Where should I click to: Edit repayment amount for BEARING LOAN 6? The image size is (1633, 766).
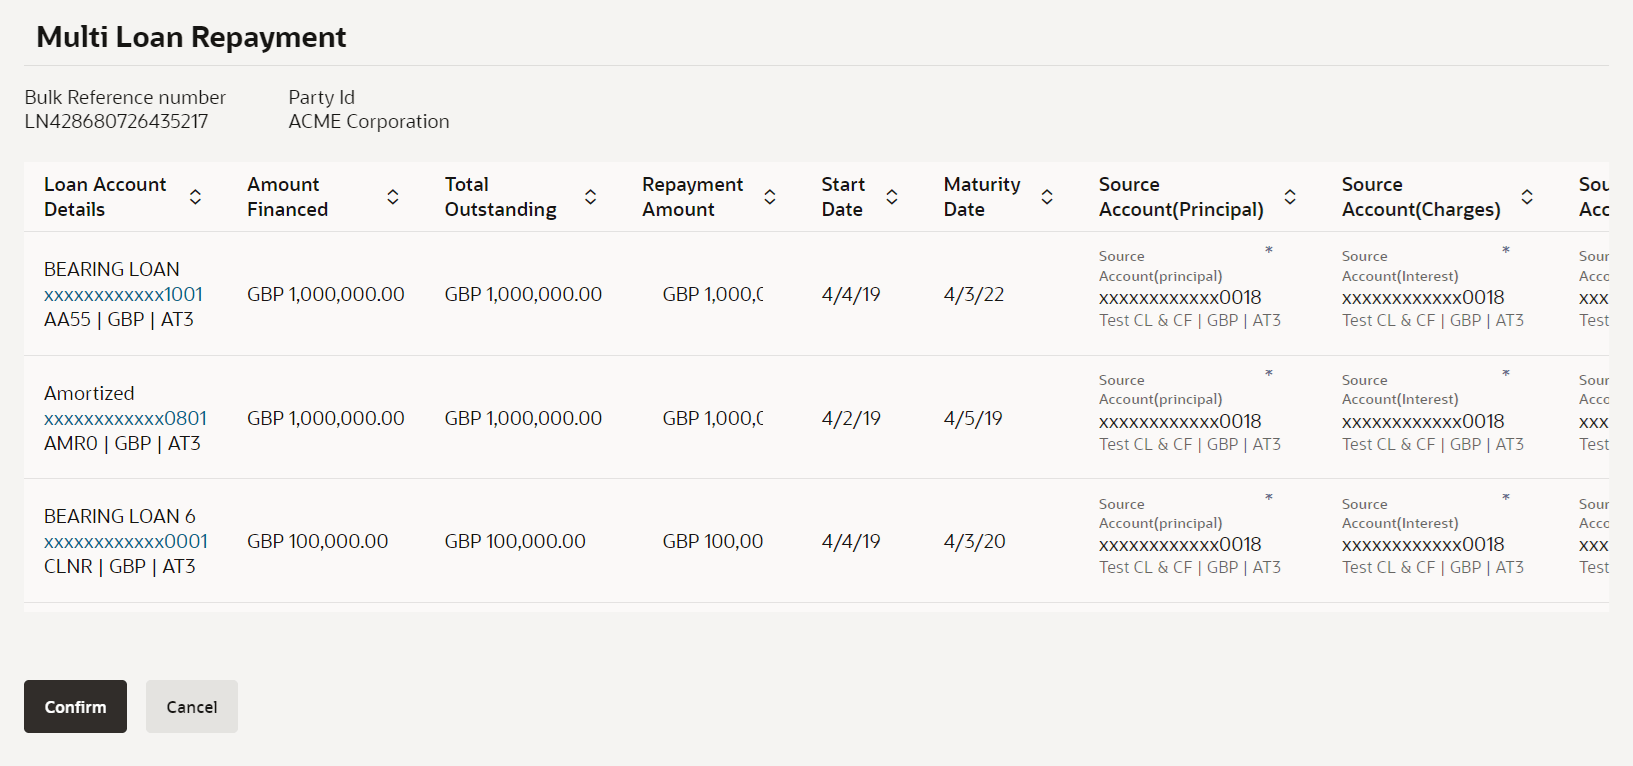712,542
